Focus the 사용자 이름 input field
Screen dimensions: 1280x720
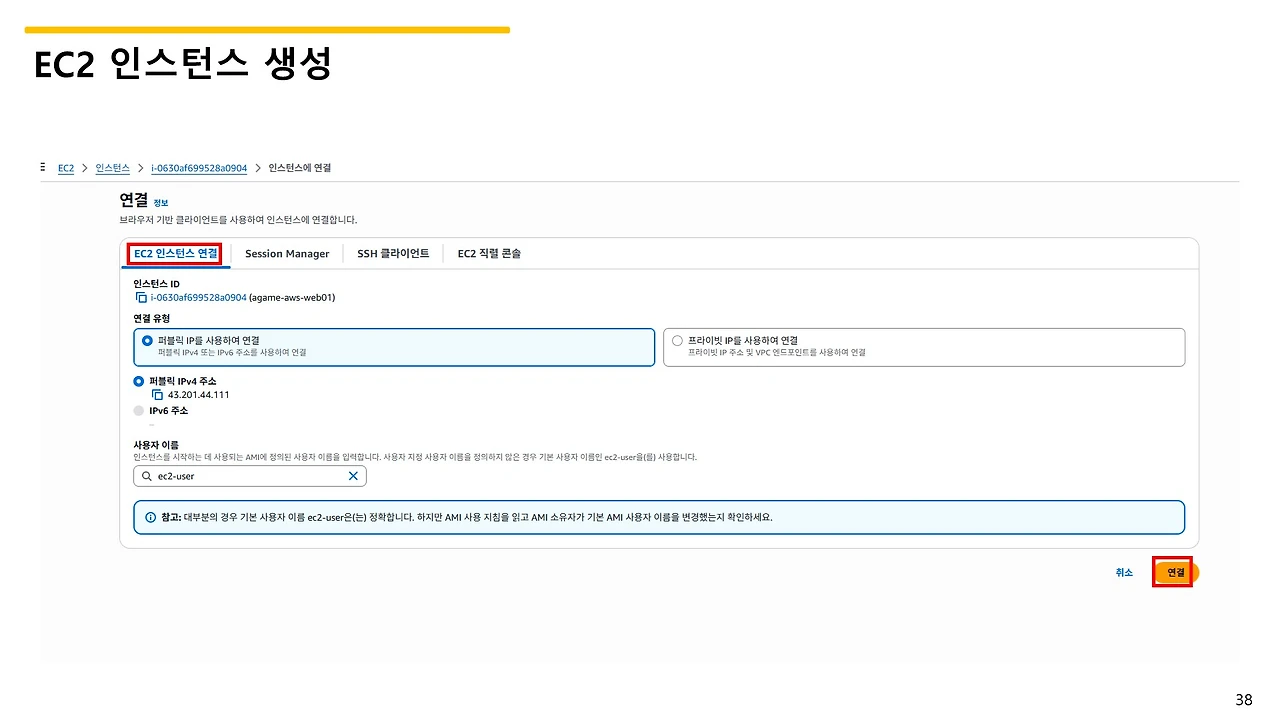[250, 477]
